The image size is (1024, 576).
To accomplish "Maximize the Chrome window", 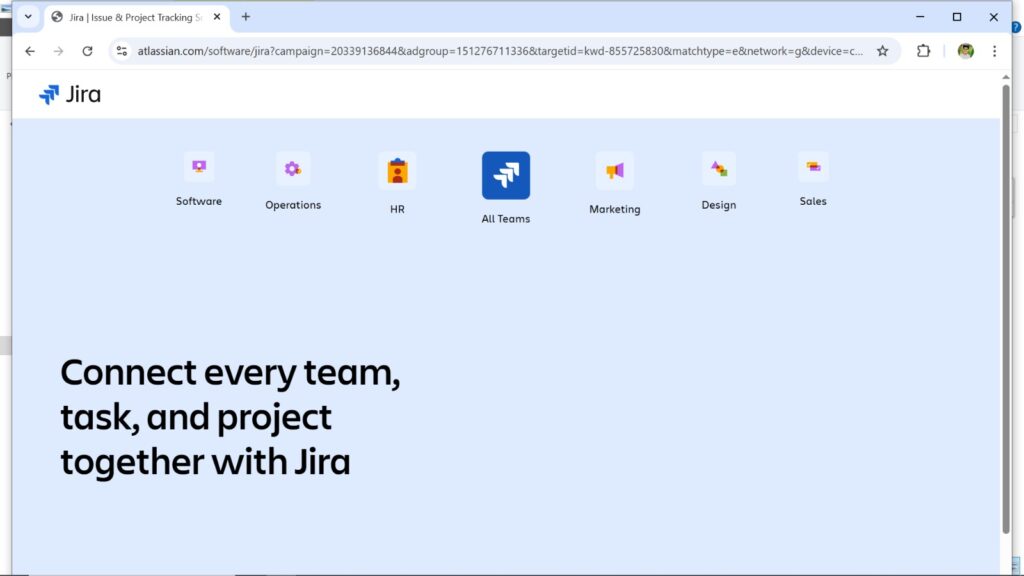I will [957, 17].
